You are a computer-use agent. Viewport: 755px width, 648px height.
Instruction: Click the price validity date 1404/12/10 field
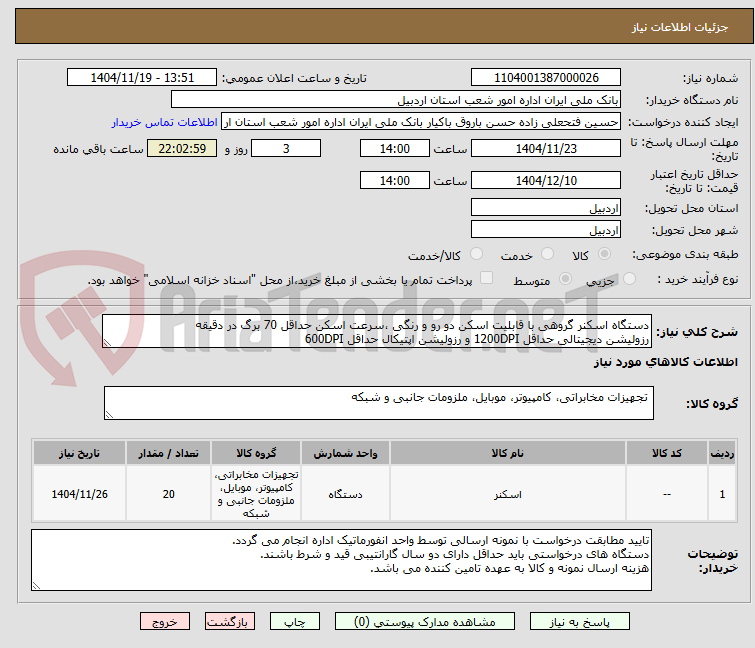click(546, 180)
